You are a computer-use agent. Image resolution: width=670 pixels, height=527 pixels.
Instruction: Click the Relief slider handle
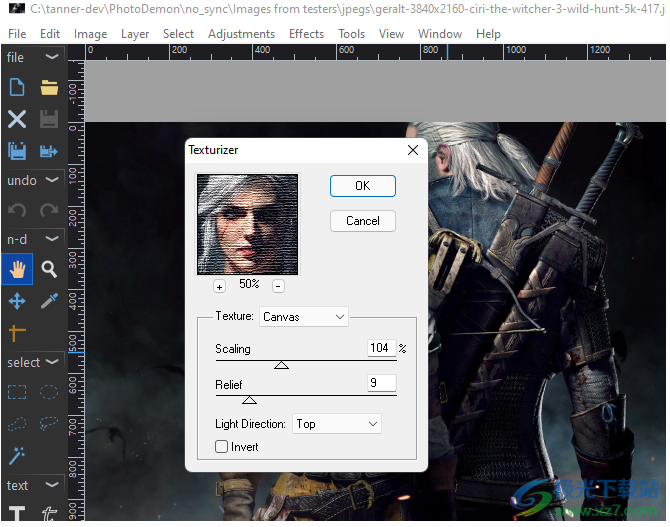click(x=250, y=400)
